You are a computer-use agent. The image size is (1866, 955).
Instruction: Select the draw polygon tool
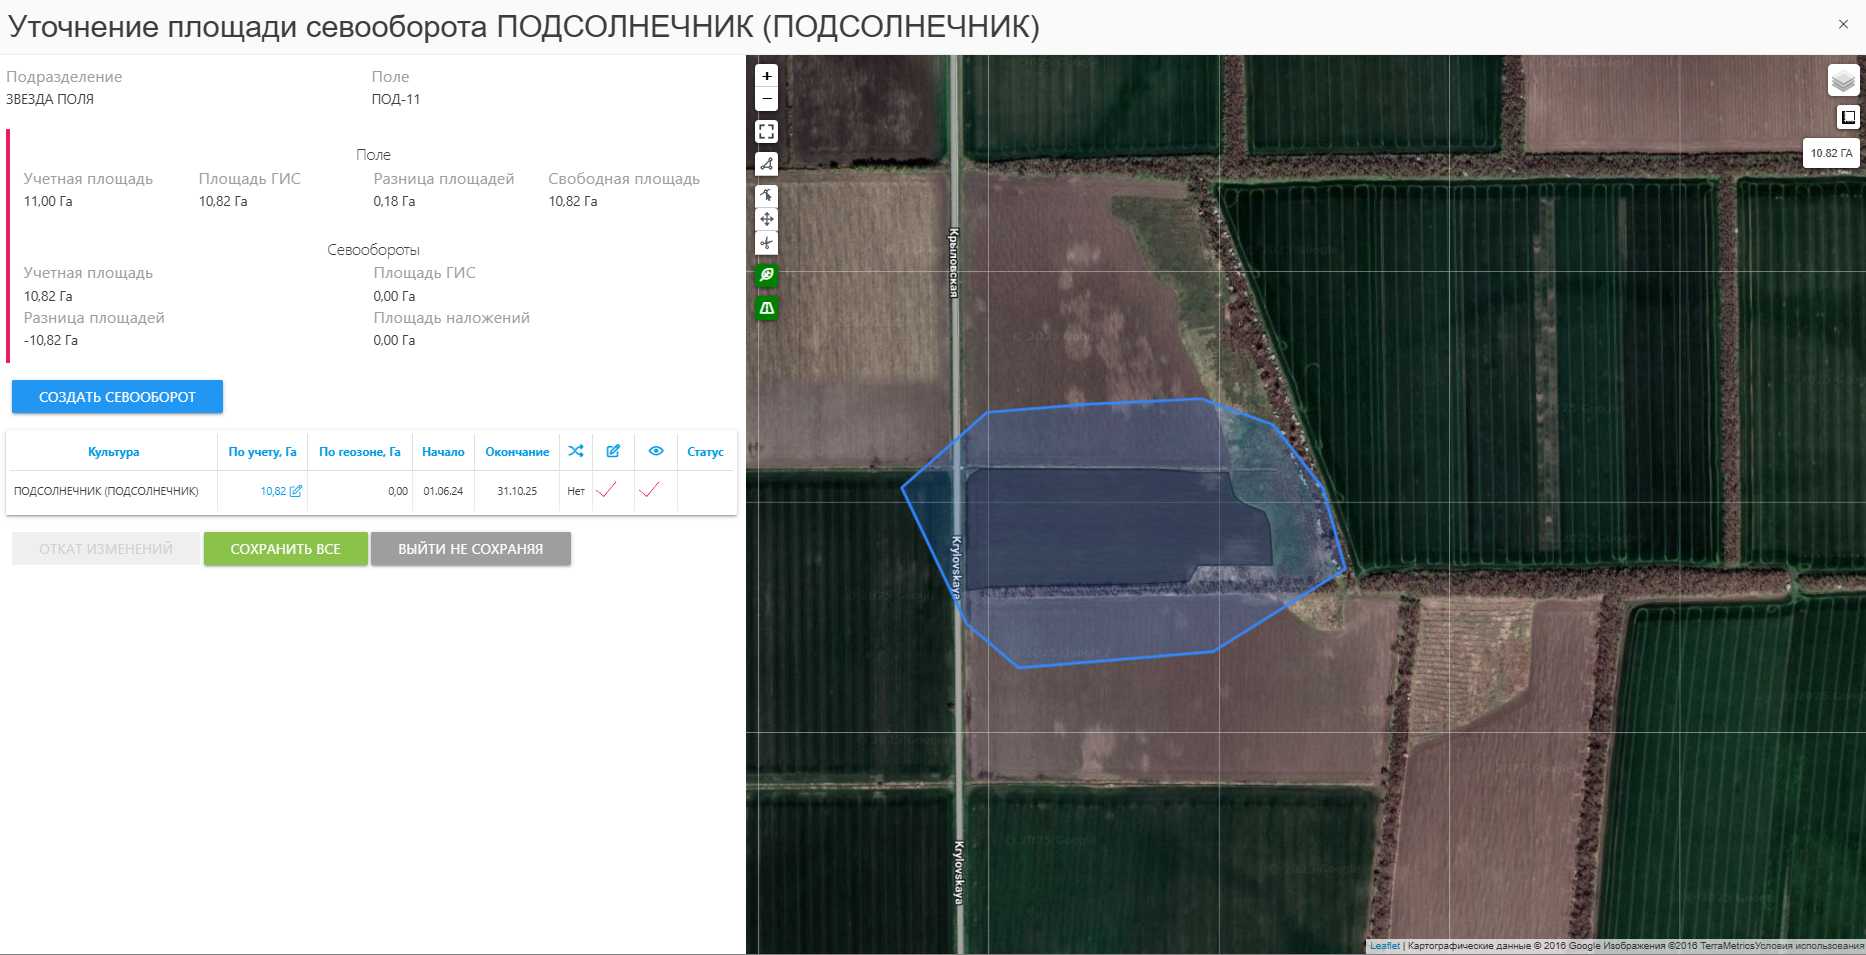[767, 164]
